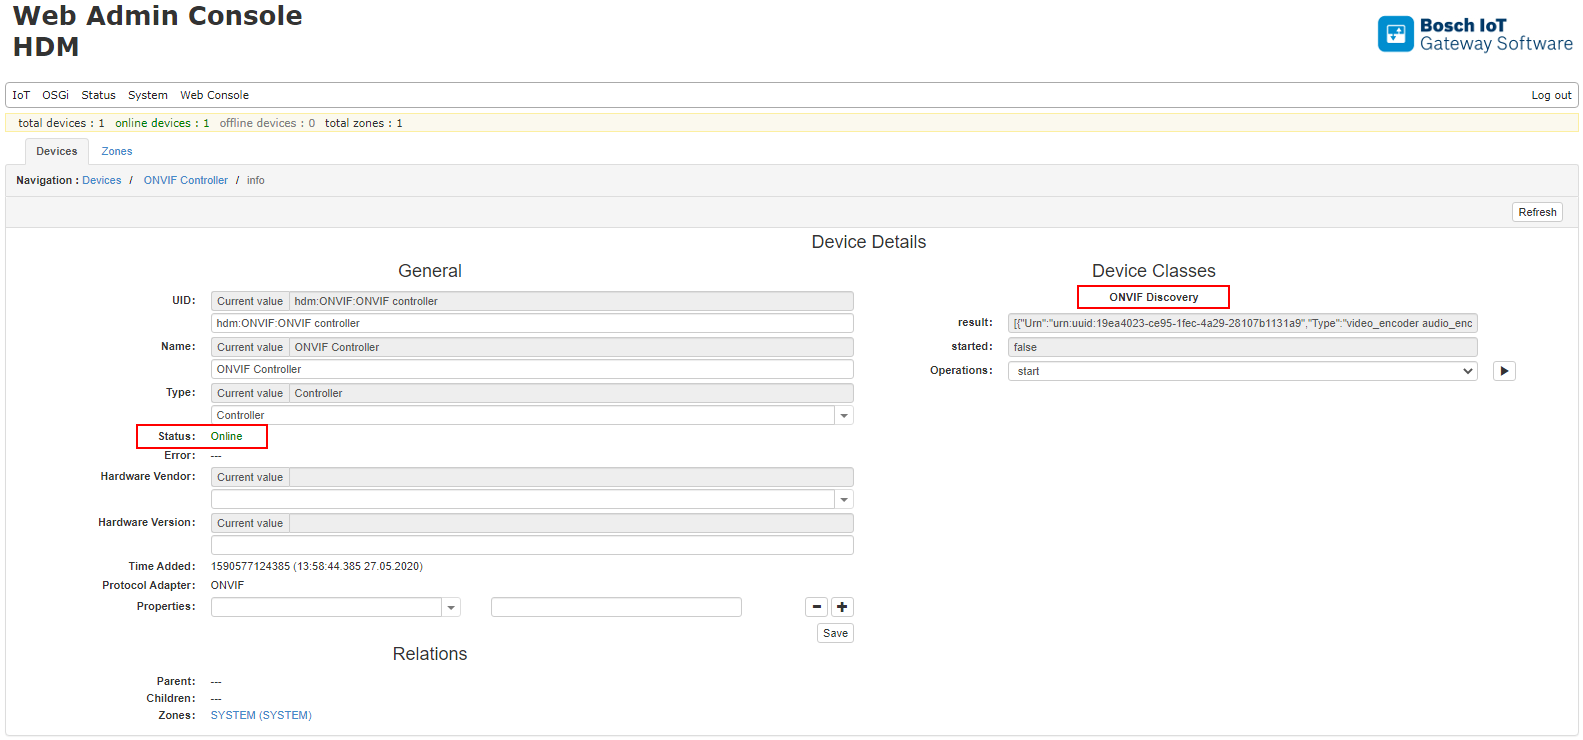The width and height of the screenshot is (1583, 740).
Task: Open the Properties name dropdown
Action: (451, 608)
